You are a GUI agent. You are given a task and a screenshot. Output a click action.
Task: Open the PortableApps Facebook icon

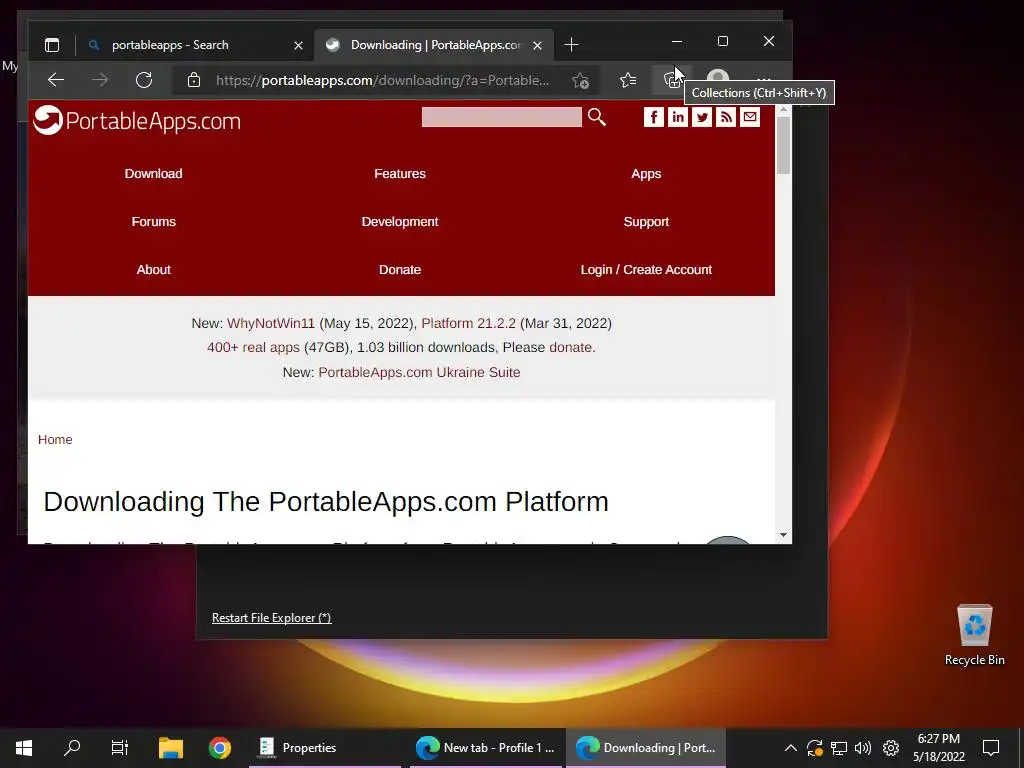coord(654,118)
